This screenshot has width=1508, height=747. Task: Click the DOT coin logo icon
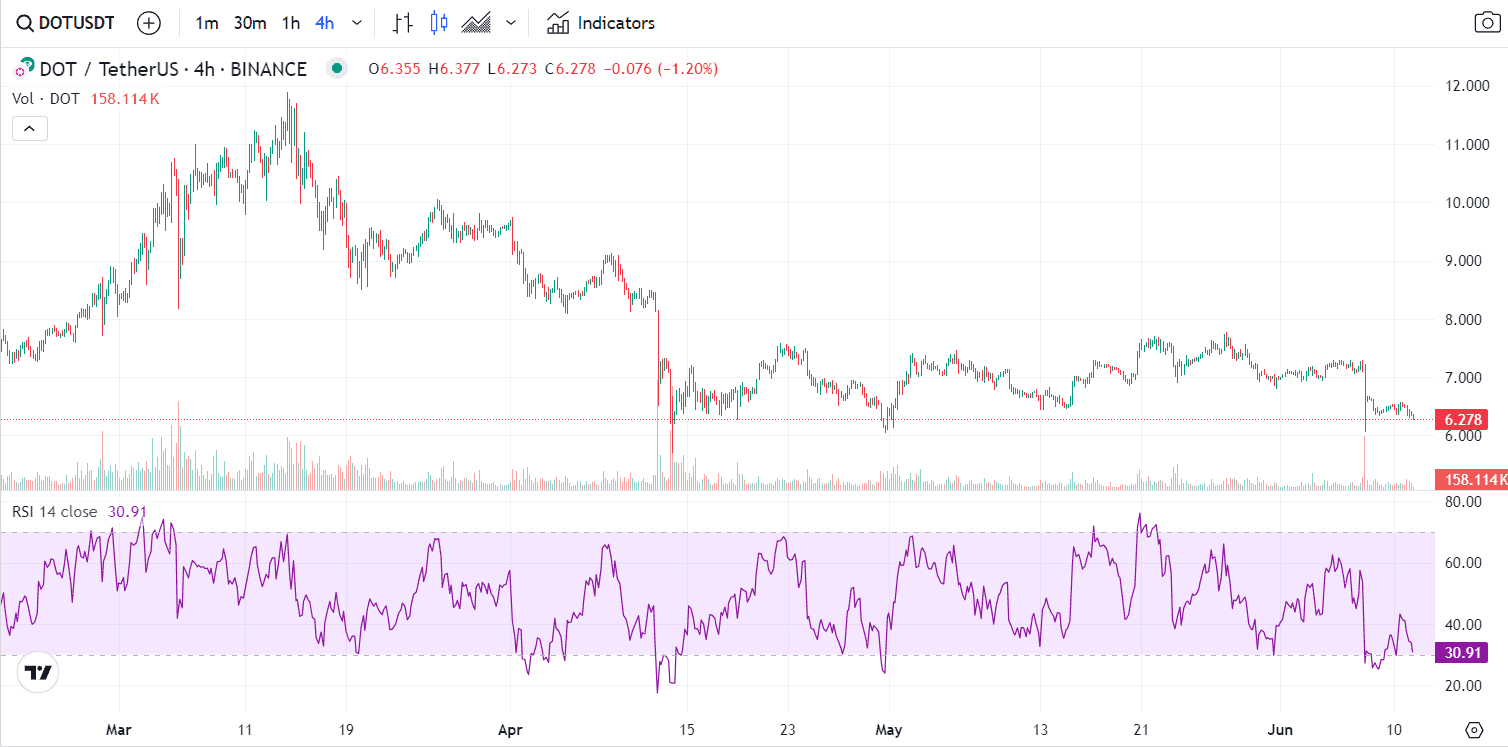tap(23, 69)
